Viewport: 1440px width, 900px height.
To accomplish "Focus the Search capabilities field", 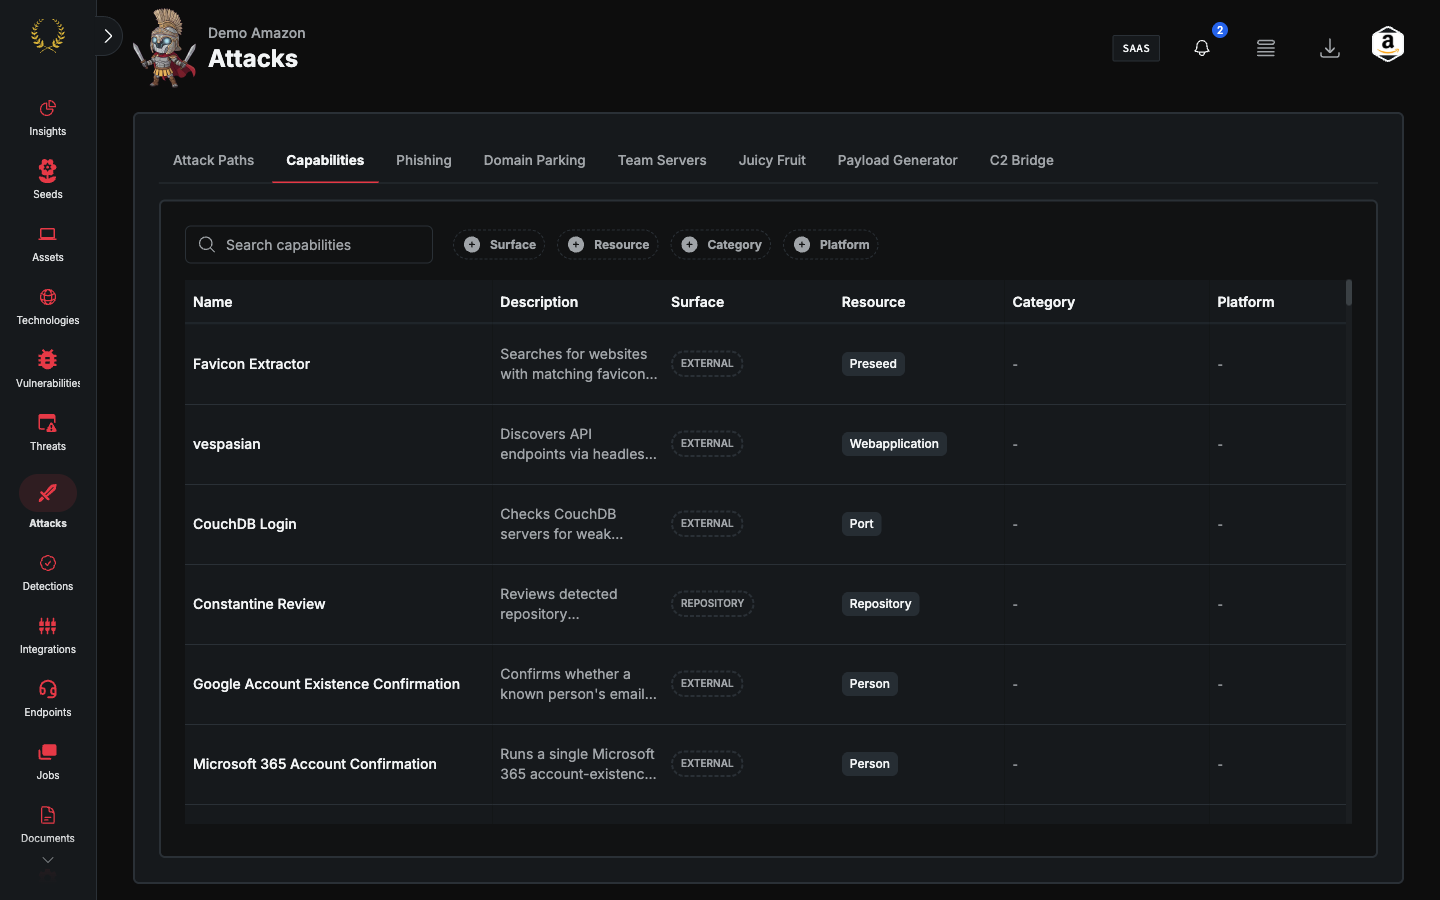I will tap(309, 245).
